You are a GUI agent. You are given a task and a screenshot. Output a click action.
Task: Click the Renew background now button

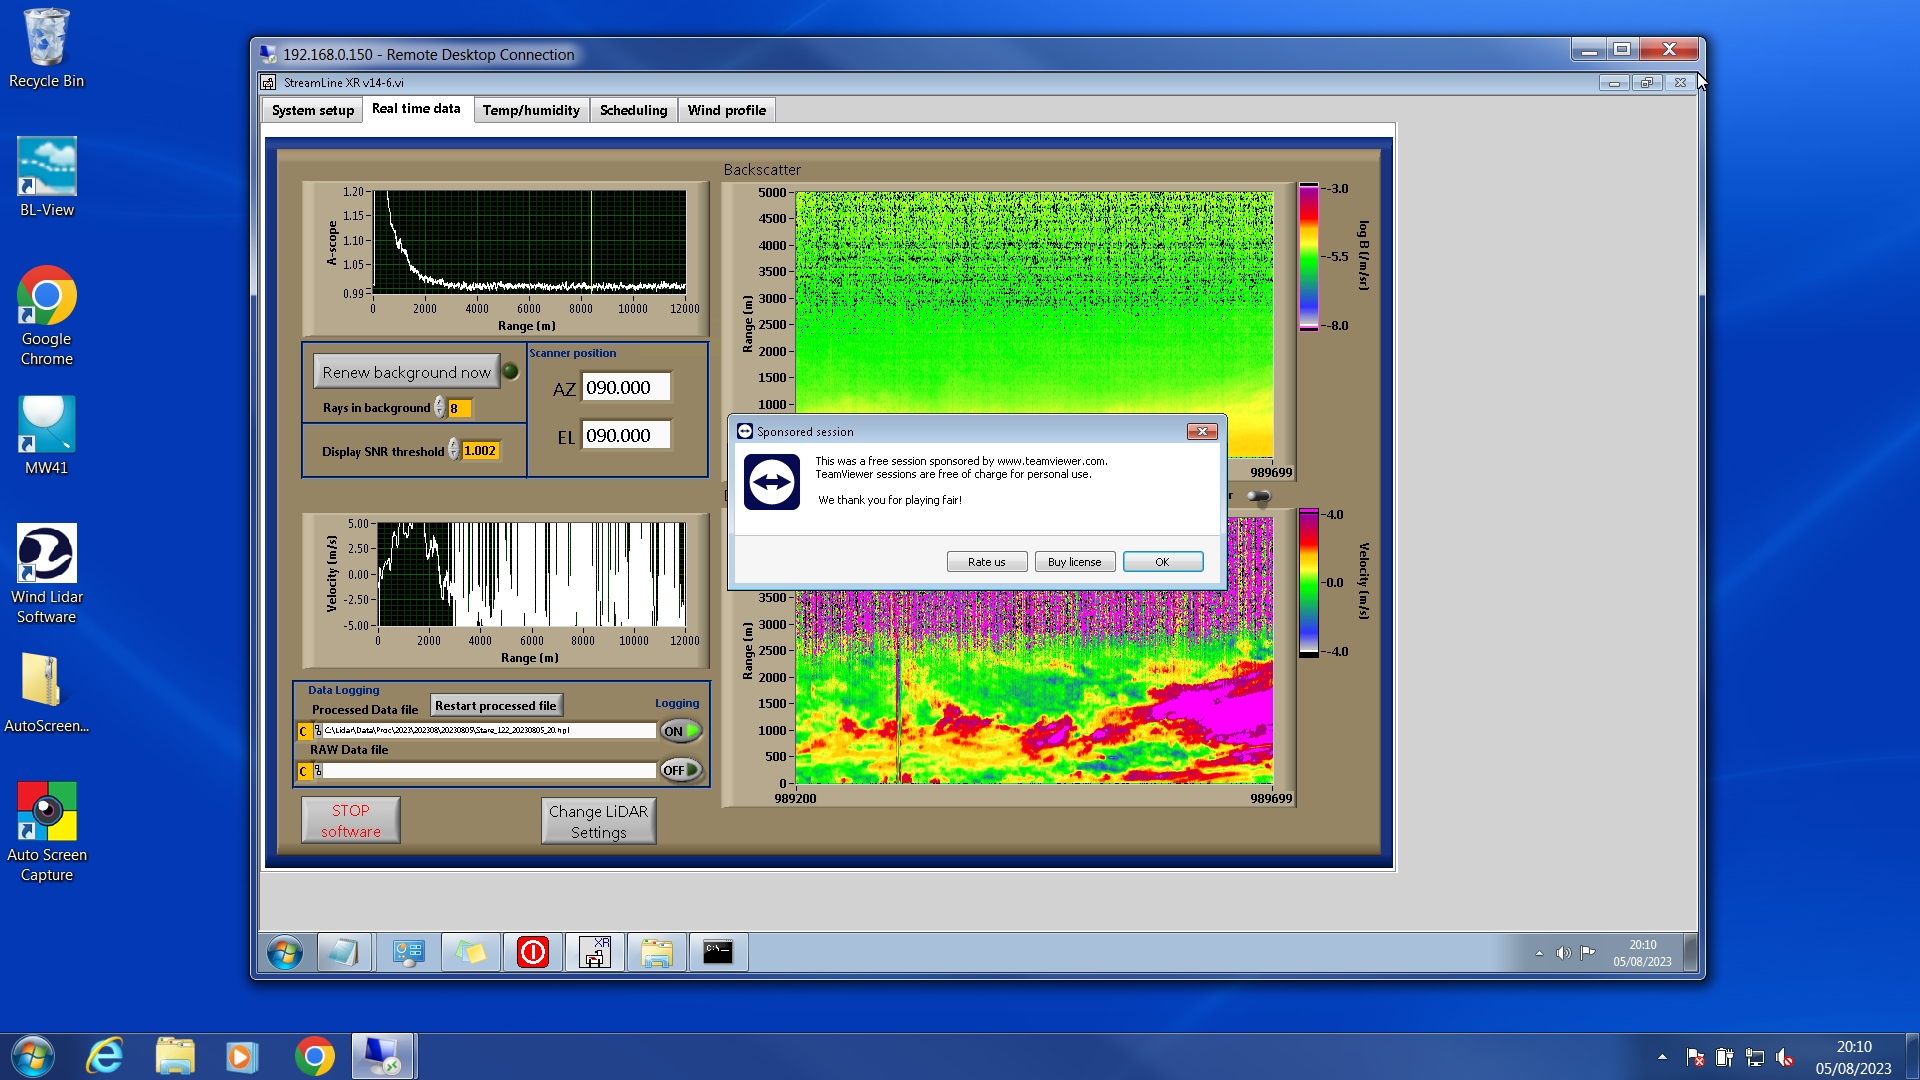point(406,372)
